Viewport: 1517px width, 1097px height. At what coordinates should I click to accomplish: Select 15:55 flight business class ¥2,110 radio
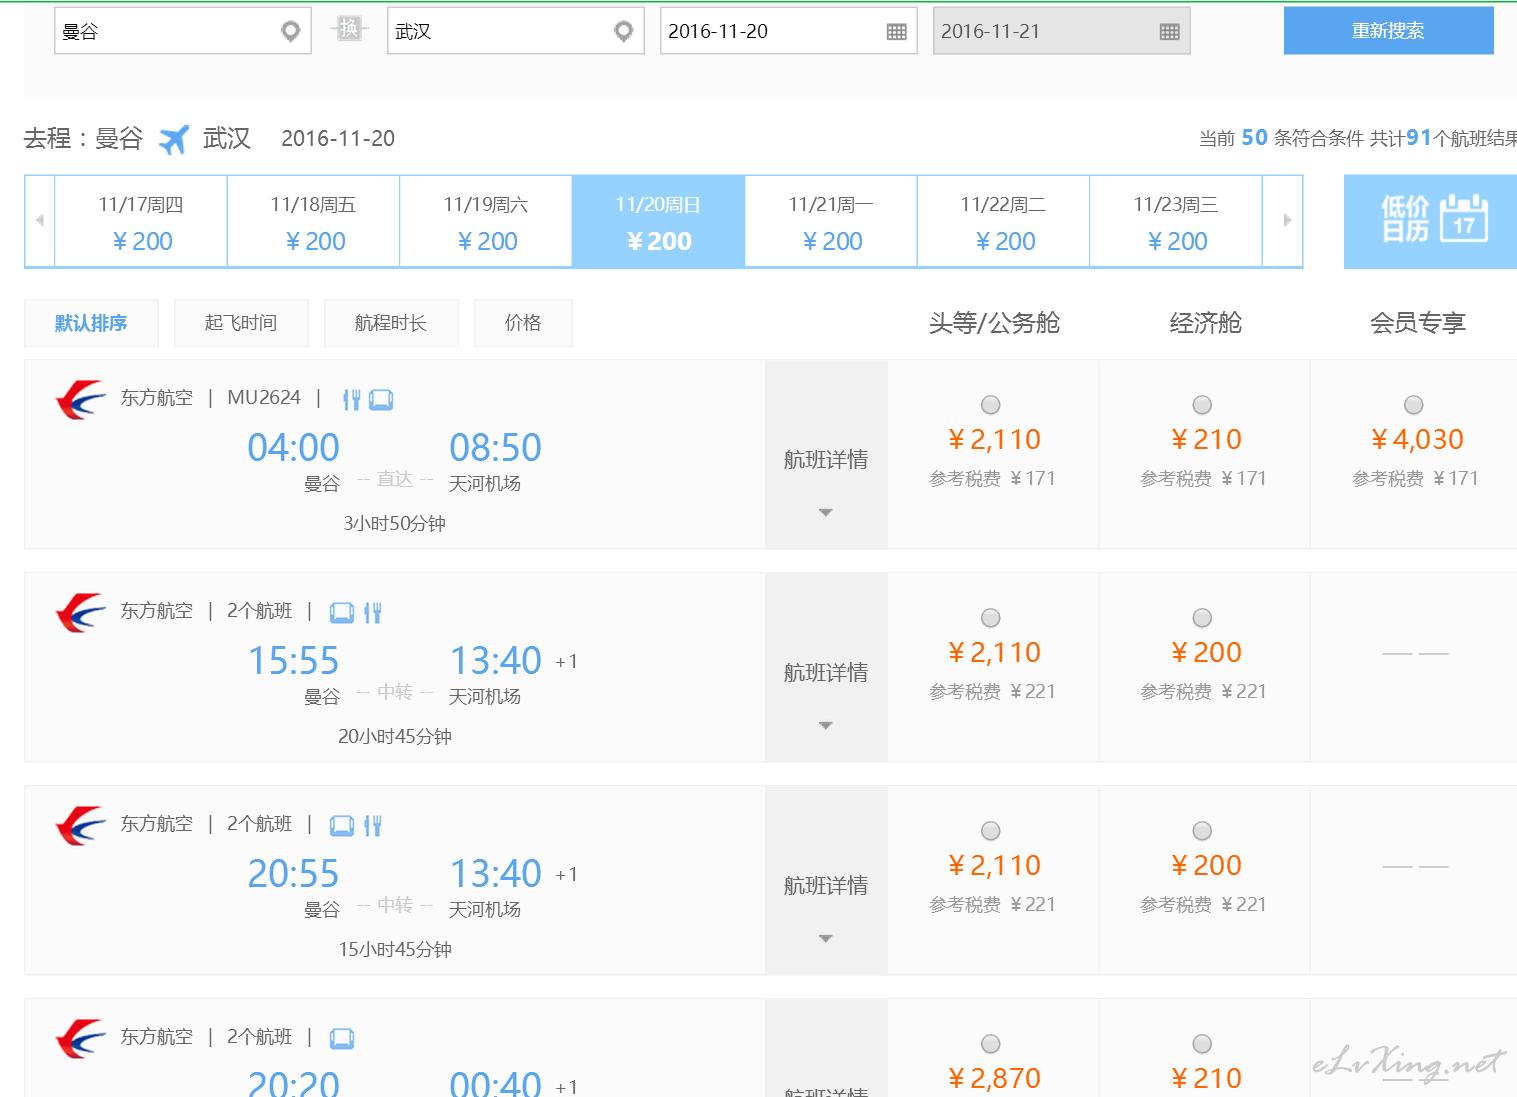click(x=991, y=618)
